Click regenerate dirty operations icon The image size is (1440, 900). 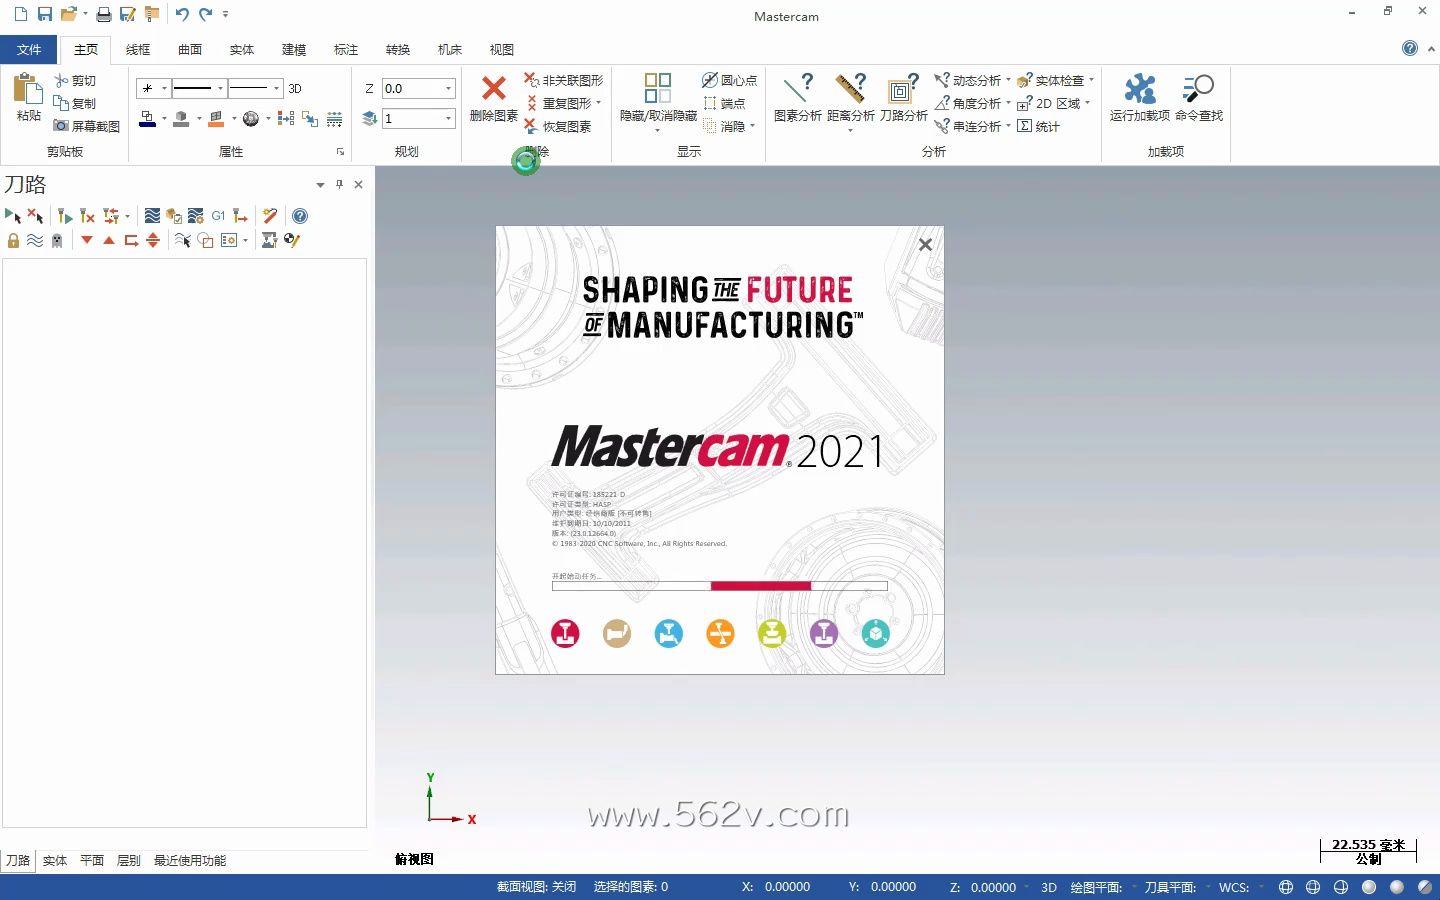click(87, 215)
